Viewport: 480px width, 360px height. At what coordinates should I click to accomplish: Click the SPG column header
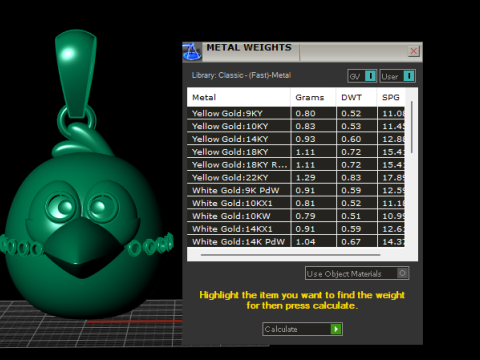click(391, 97)
